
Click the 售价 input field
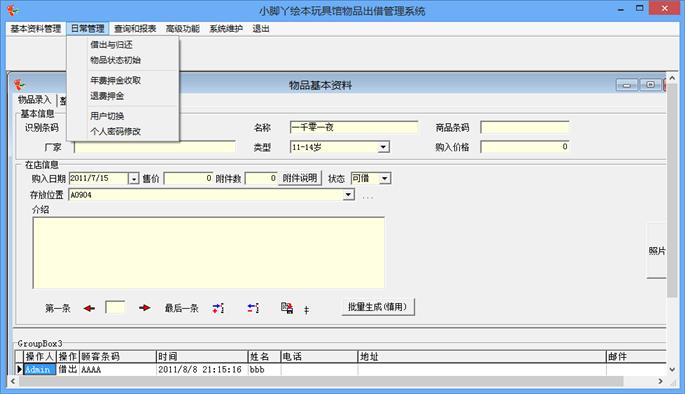tap(188, 178)
